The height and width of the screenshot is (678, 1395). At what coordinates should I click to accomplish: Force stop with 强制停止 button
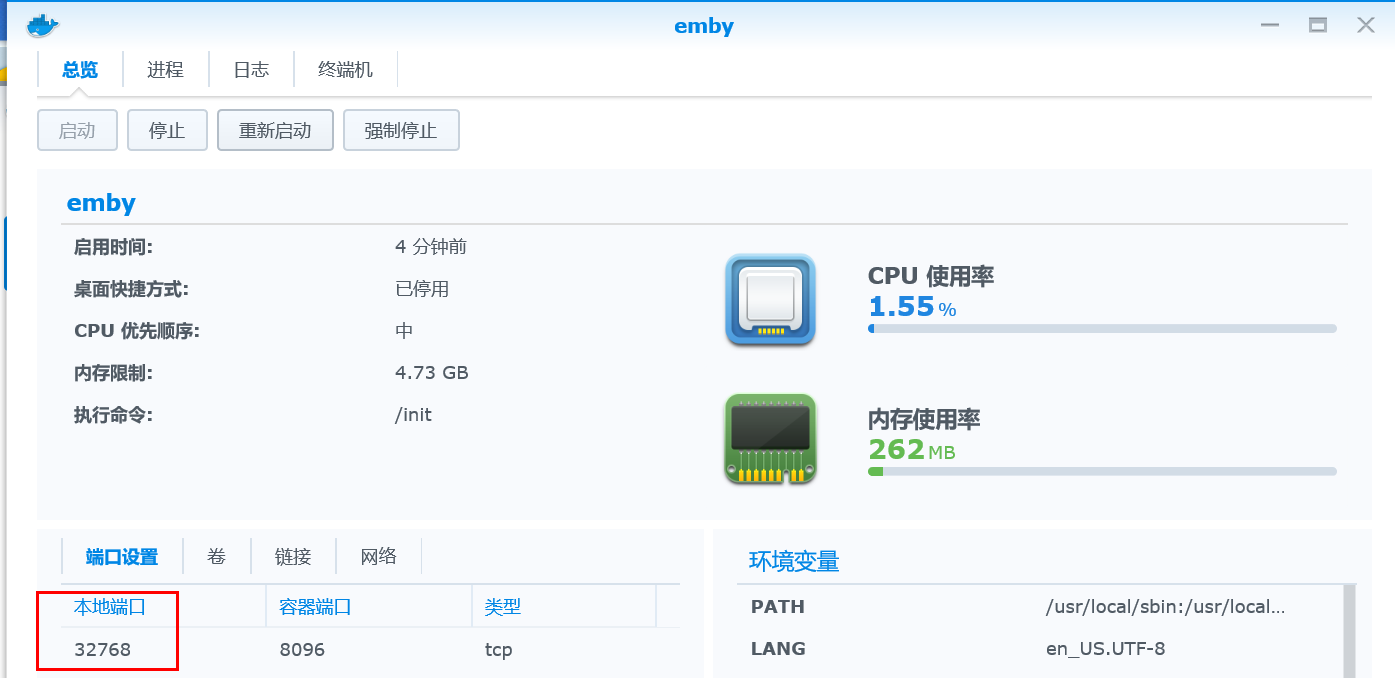401,130
